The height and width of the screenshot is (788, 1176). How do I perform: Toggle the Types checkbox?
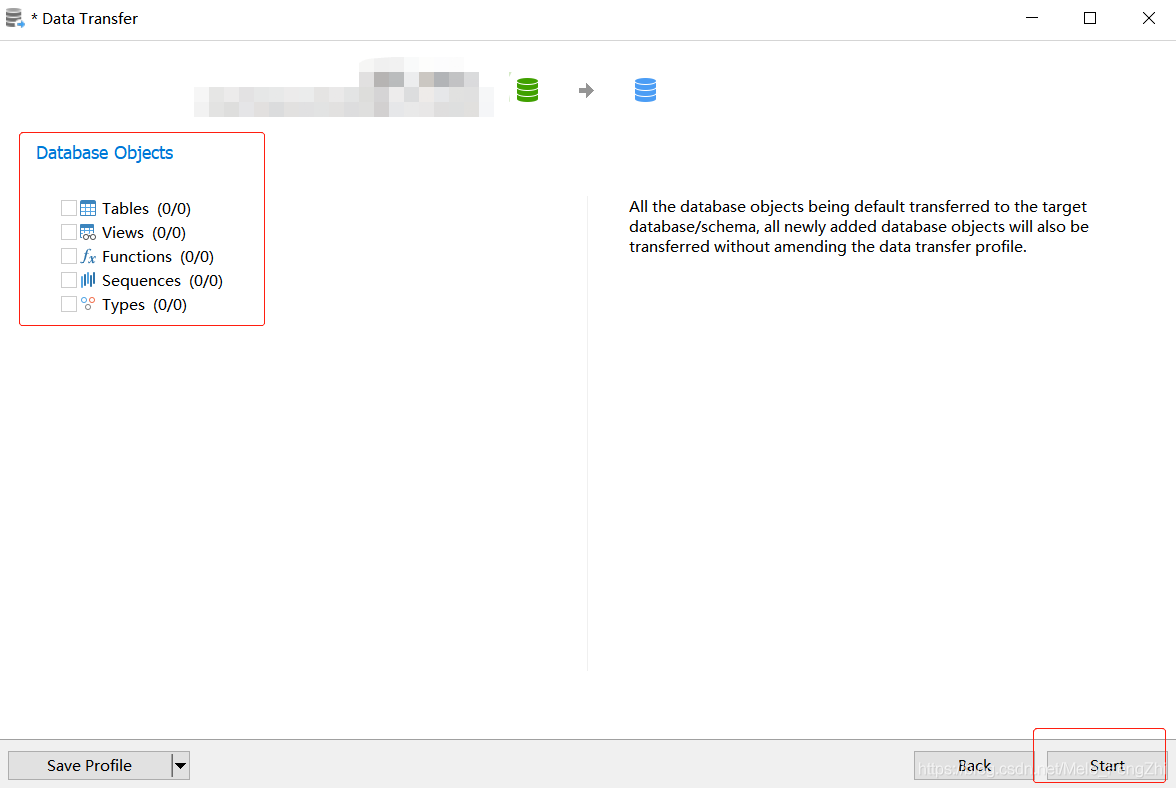(x=68, y=304)
